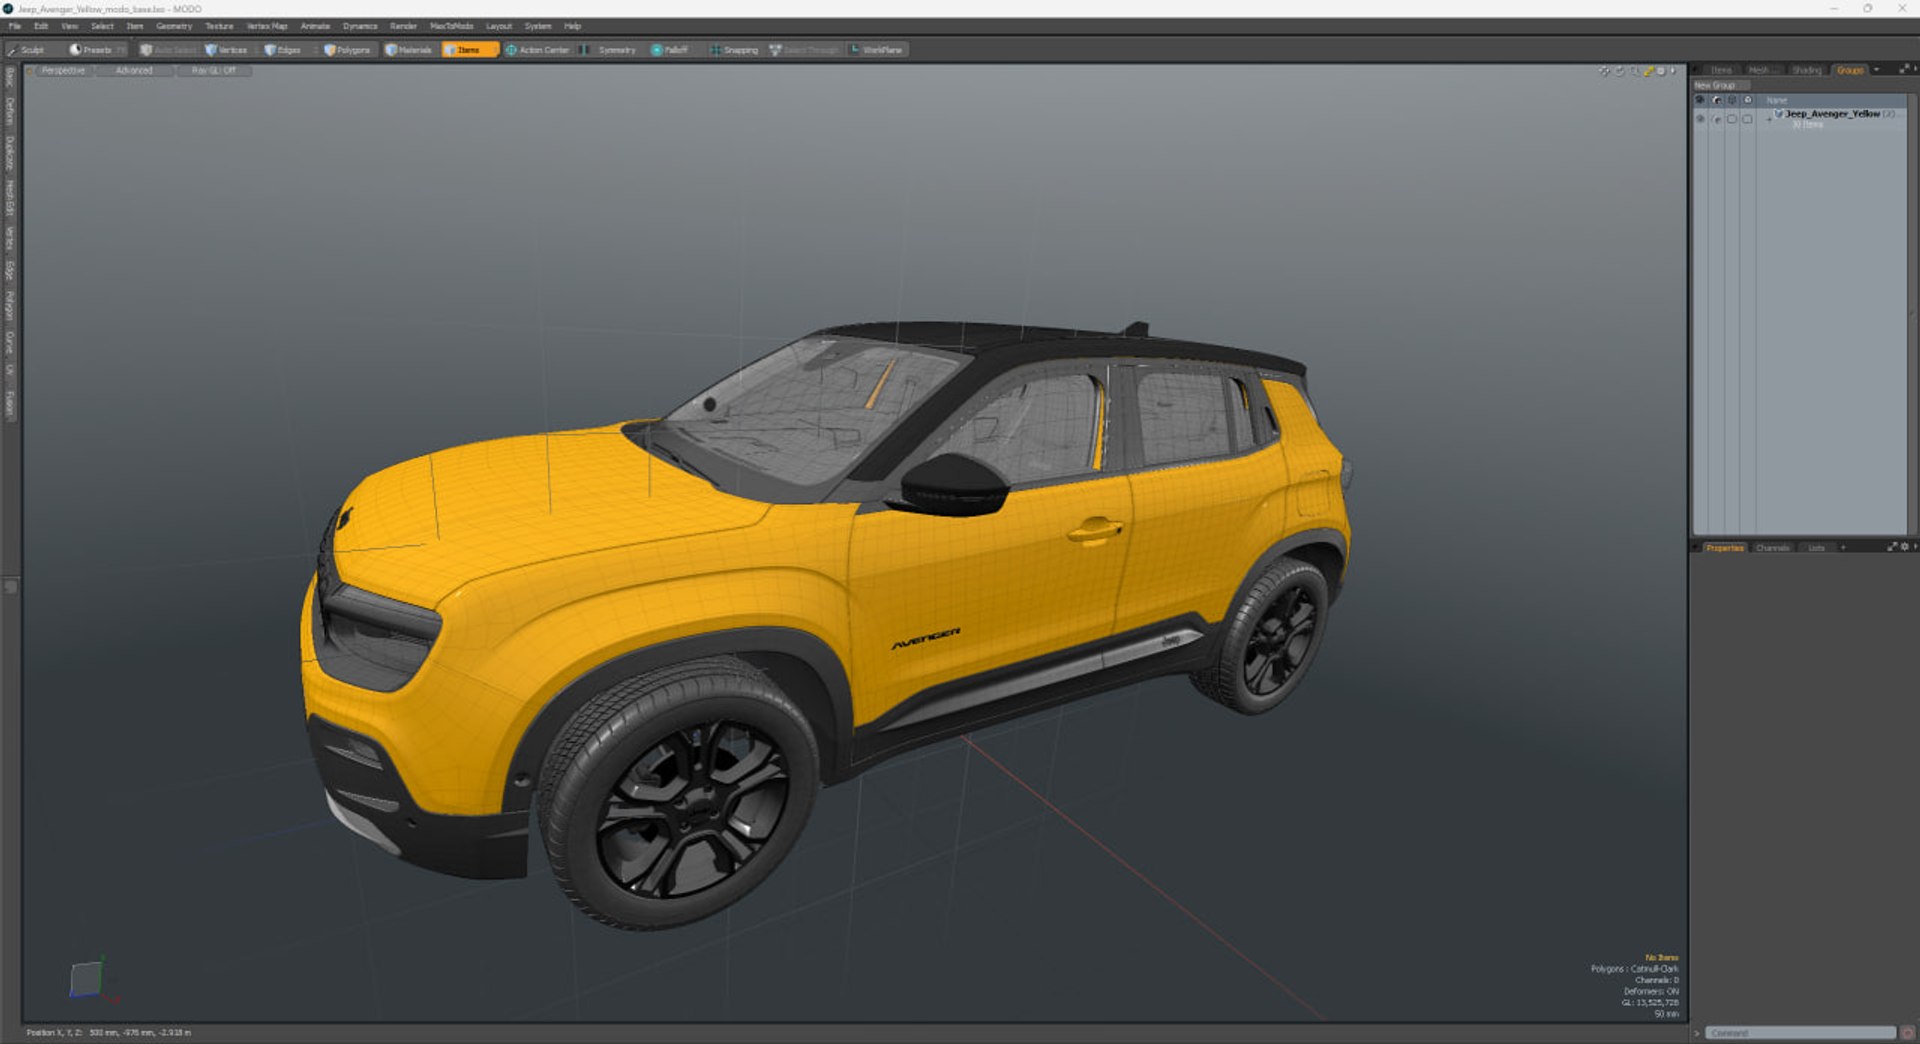The image size is (1920, 1044).
Task: Click the Properties tab
Action: pos(1724,548)
